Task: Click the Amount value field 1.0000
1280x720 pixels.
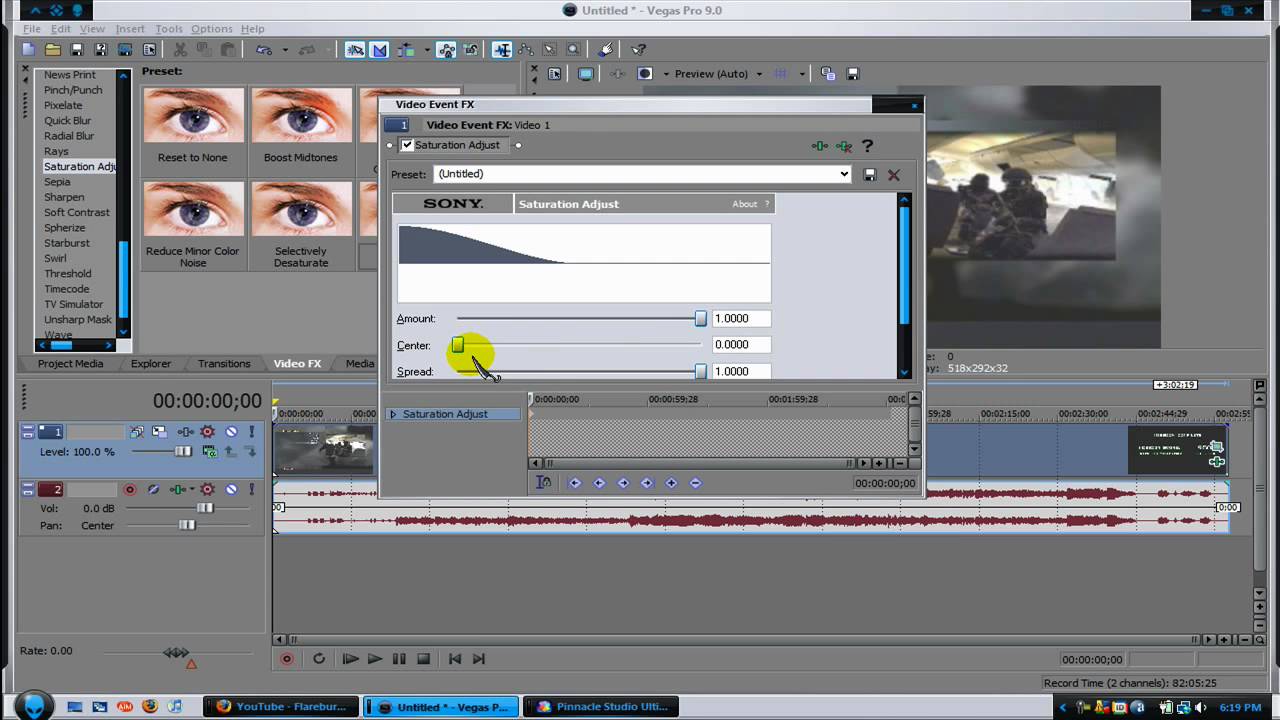Action: [x=741, y=318]
